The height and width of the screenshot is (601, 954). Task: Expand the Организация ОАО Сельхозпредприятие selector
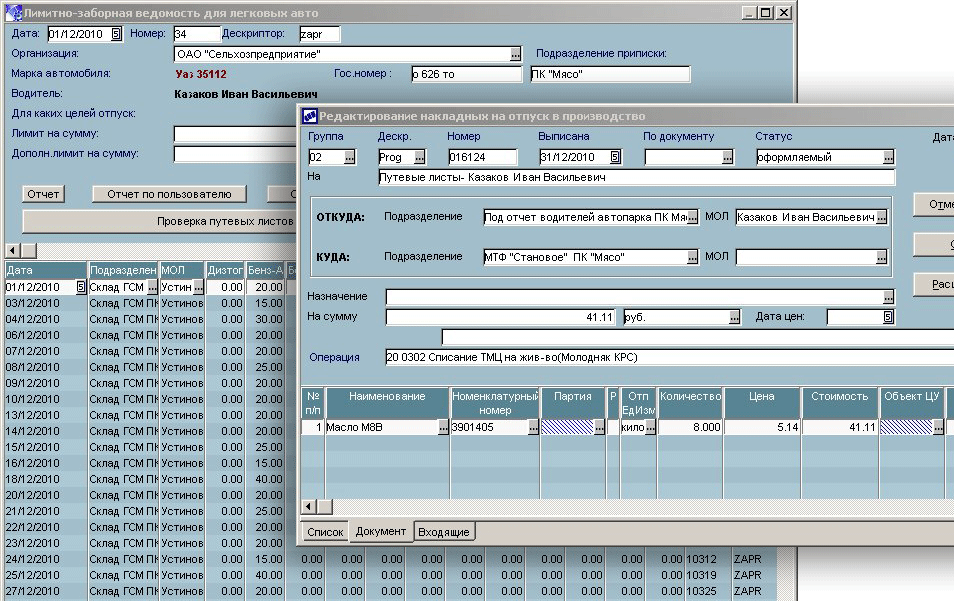coord(515,54)
